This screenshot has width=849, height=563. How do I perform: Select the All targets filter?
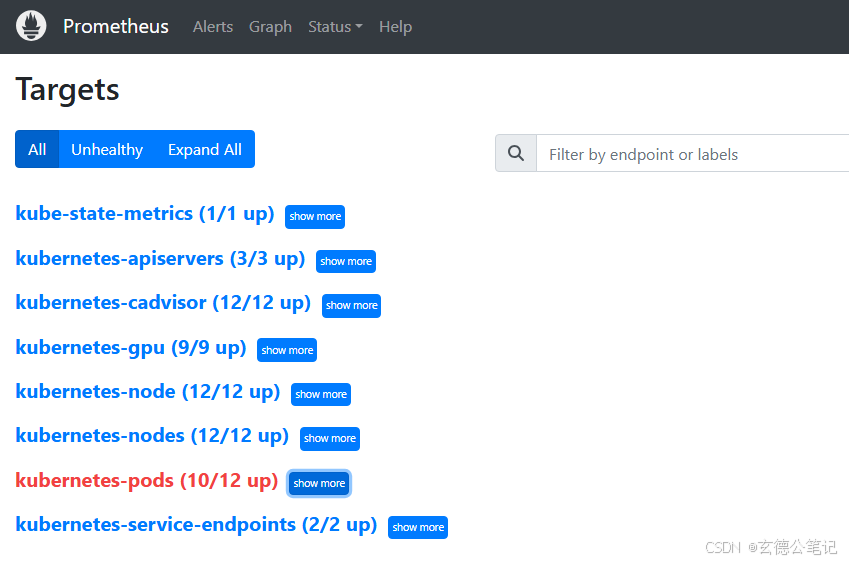pos(37,149)
